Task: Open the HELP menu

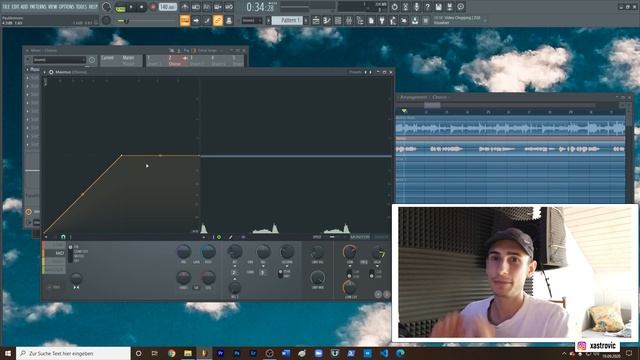Action: click(93, 7)
